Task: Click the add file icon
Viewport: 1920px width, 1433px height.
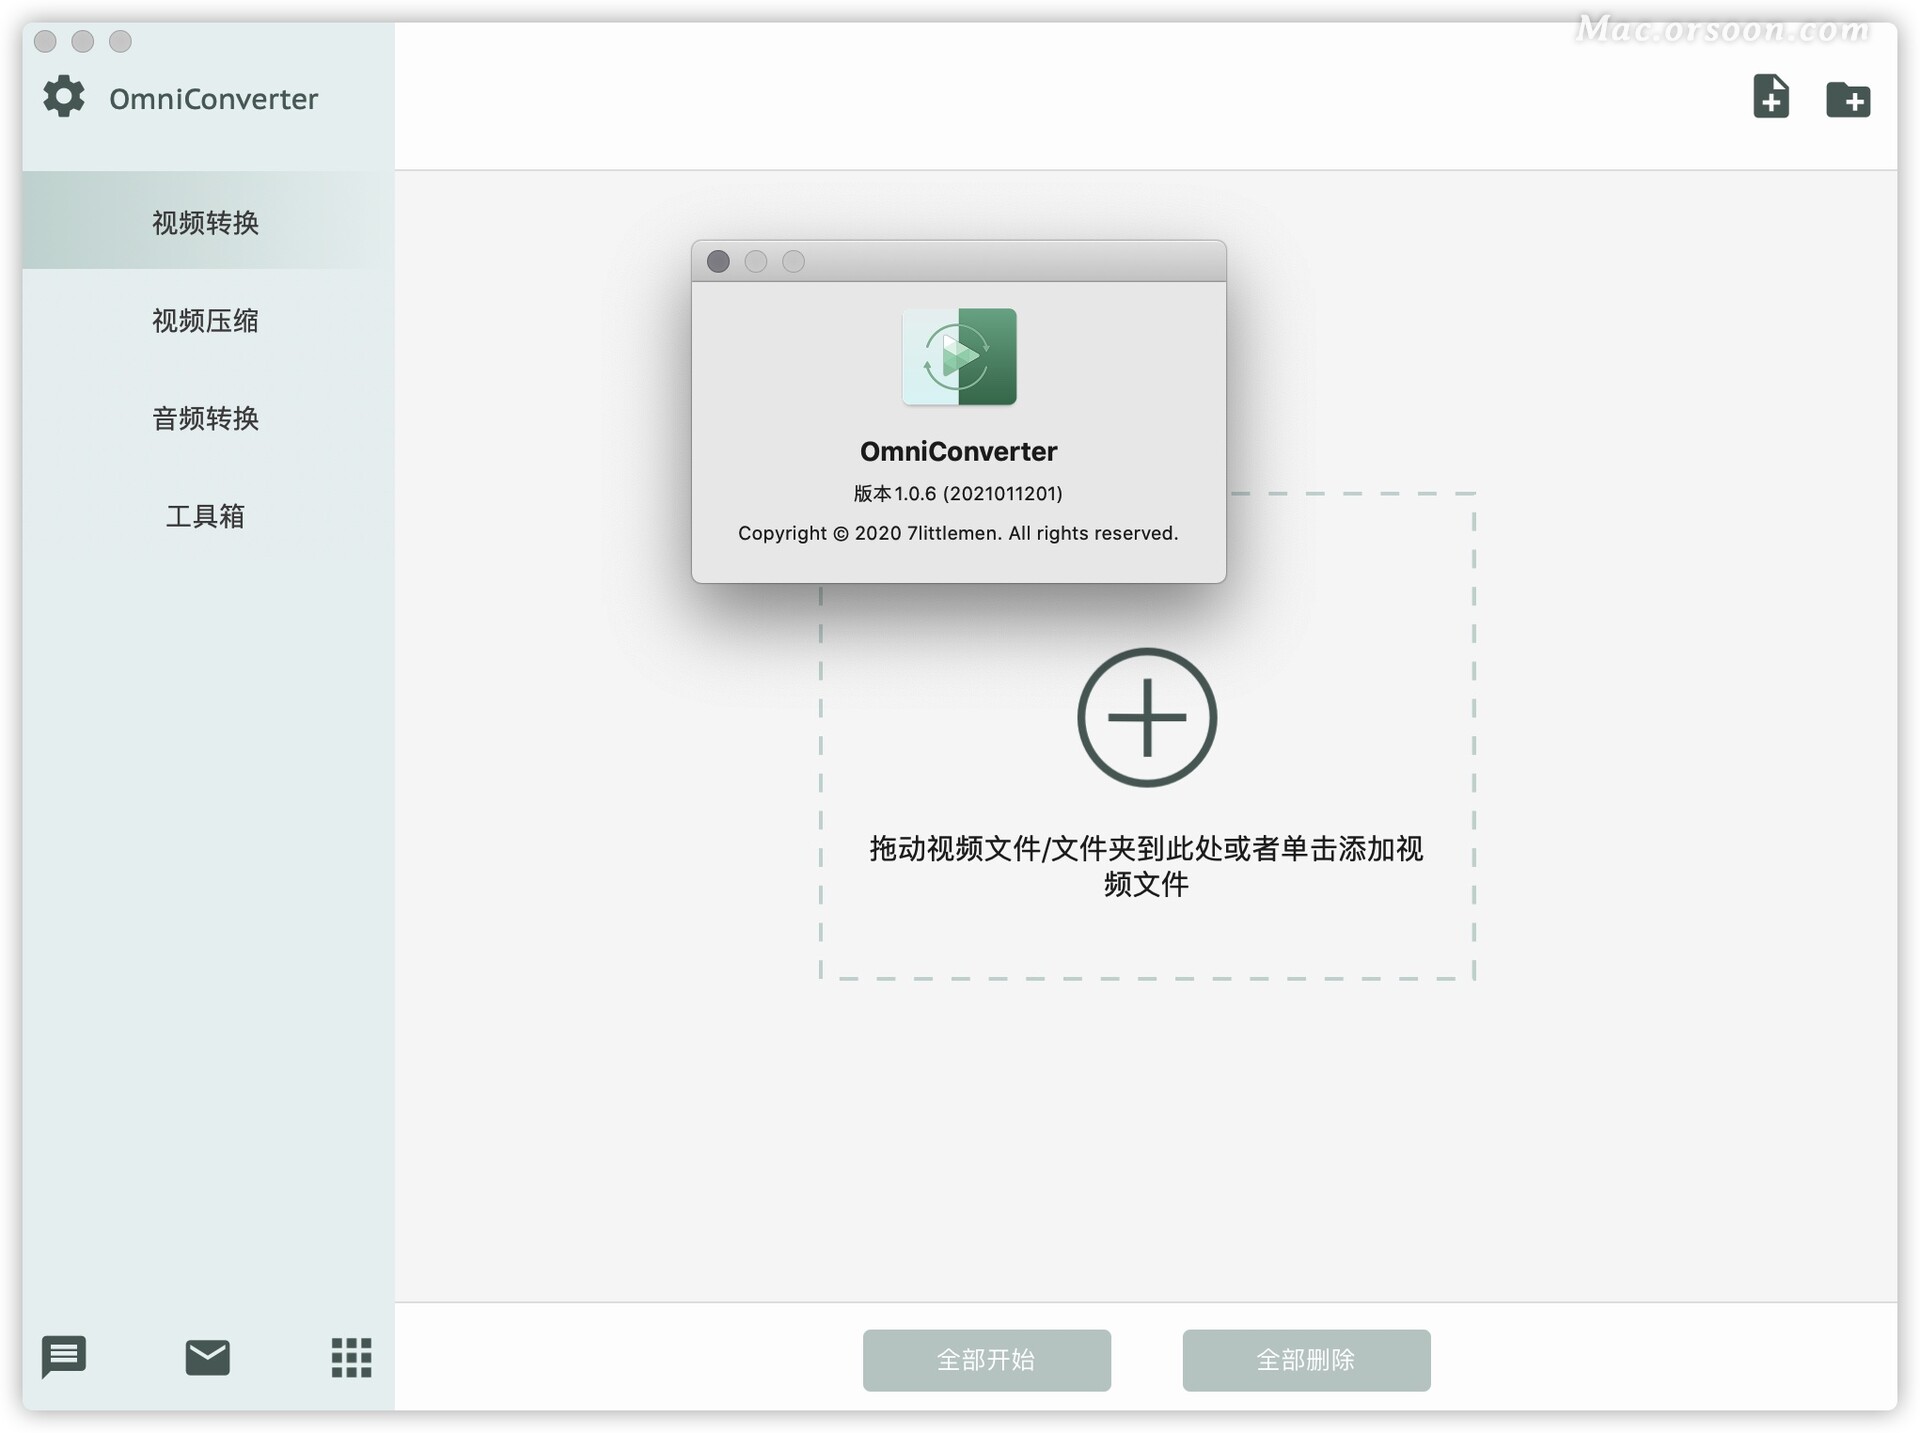Action: pos(1770,96)
